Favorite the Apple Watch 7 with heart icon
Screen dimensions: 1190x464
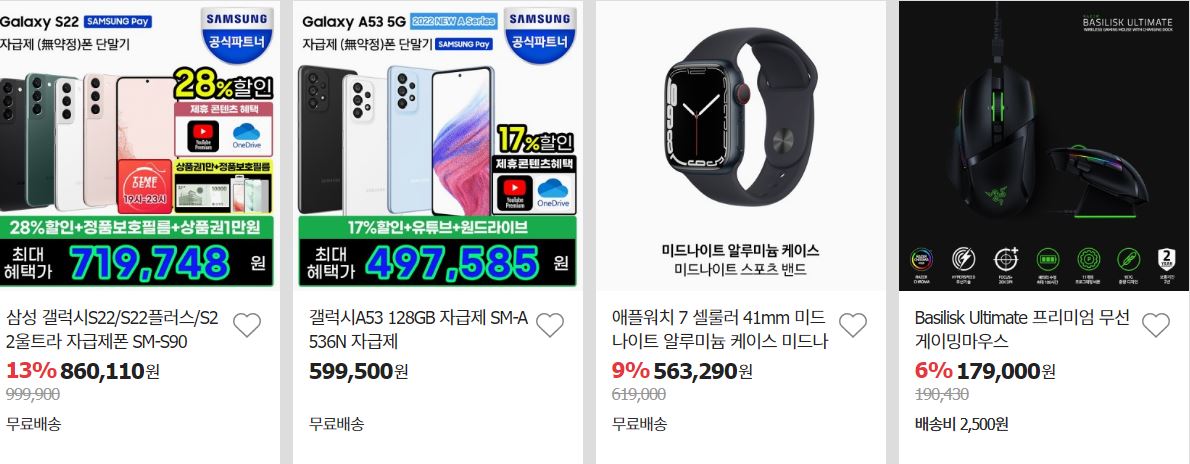pos(852,325)
